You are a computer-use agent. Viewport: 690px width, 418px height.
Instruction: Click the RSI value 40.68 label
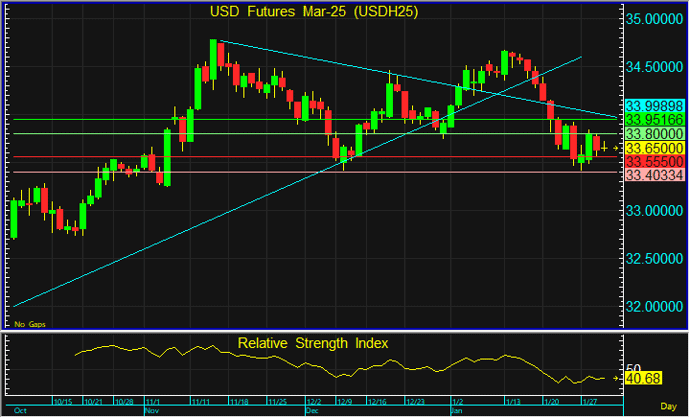(643, 378)
